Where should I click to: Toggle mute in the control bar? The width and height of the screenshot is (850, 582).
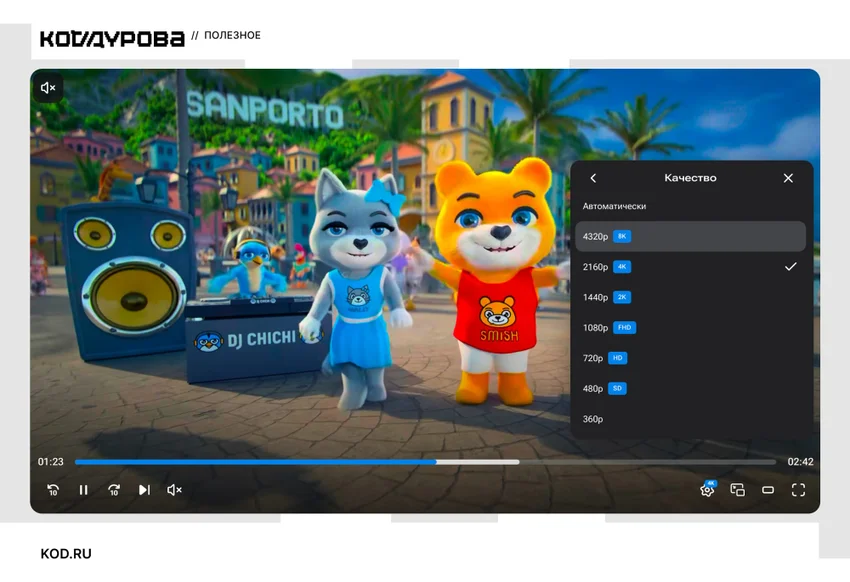tap(174, 490)
